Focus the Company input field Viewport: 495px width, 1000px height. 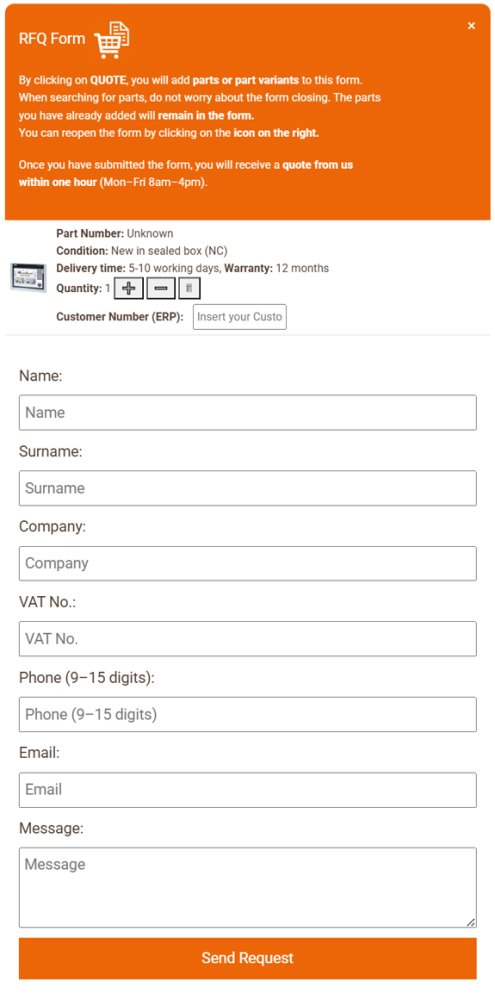coord(248,563)
